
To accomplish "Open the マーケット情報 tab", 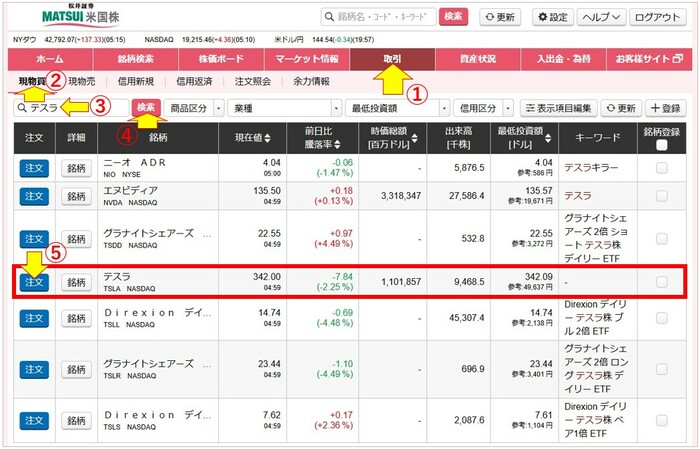I will tap(307, 59).
